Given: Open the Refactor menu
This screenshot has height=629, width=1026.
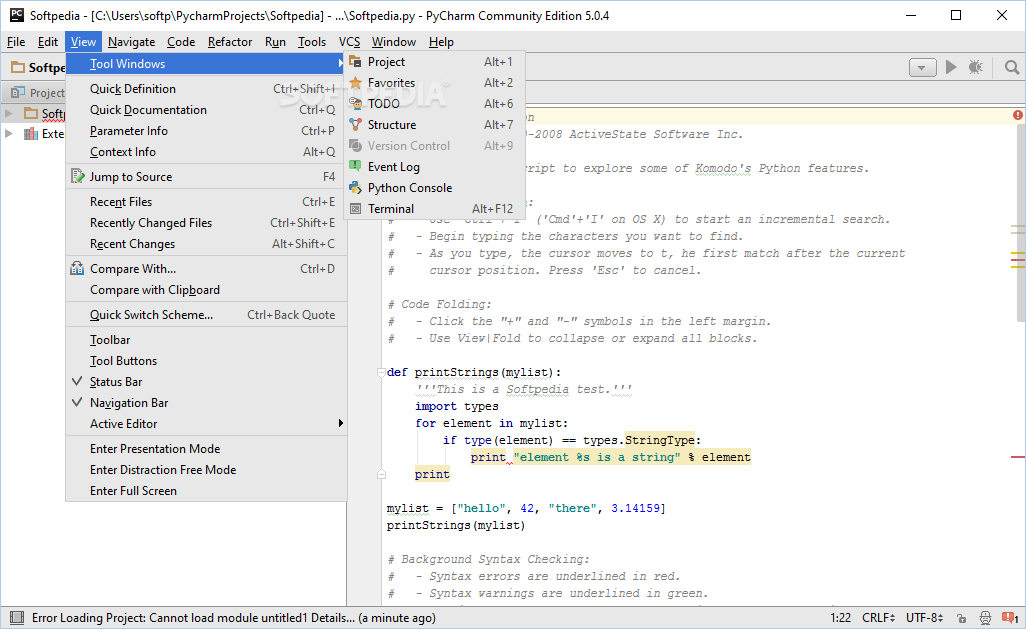Looking at the screenshot, I should pyautogui.click(x=230, y=42).
